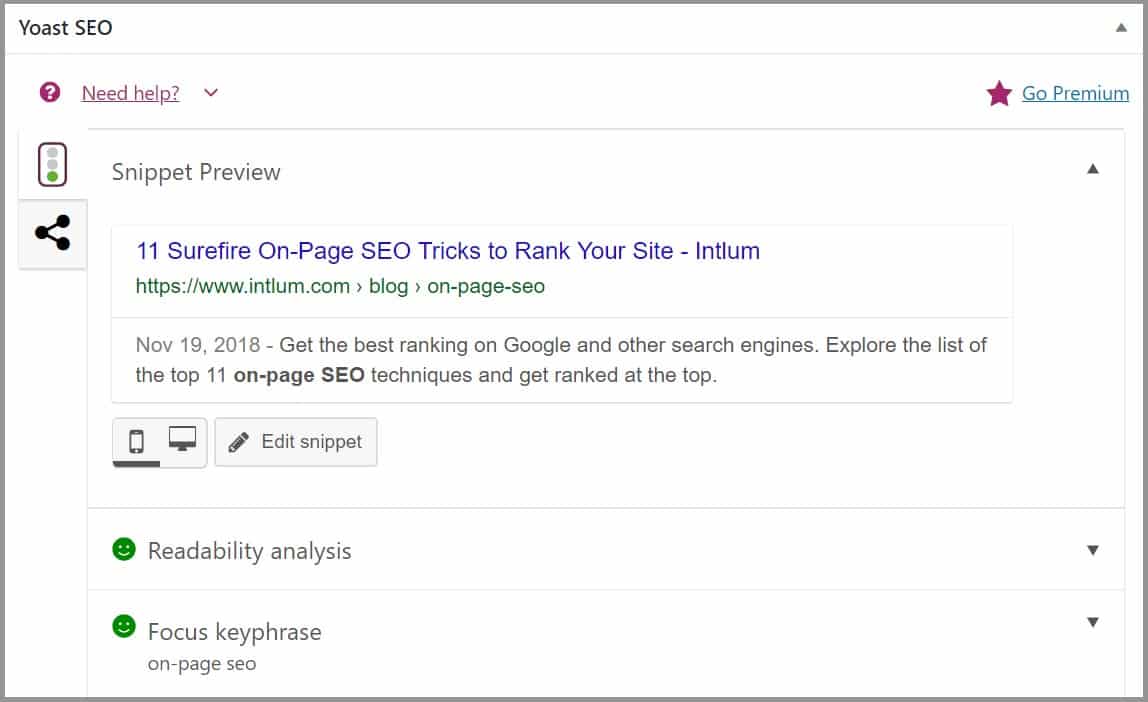Switch to the social share tab
The image size is (1148, 702).
coord(53,233)
